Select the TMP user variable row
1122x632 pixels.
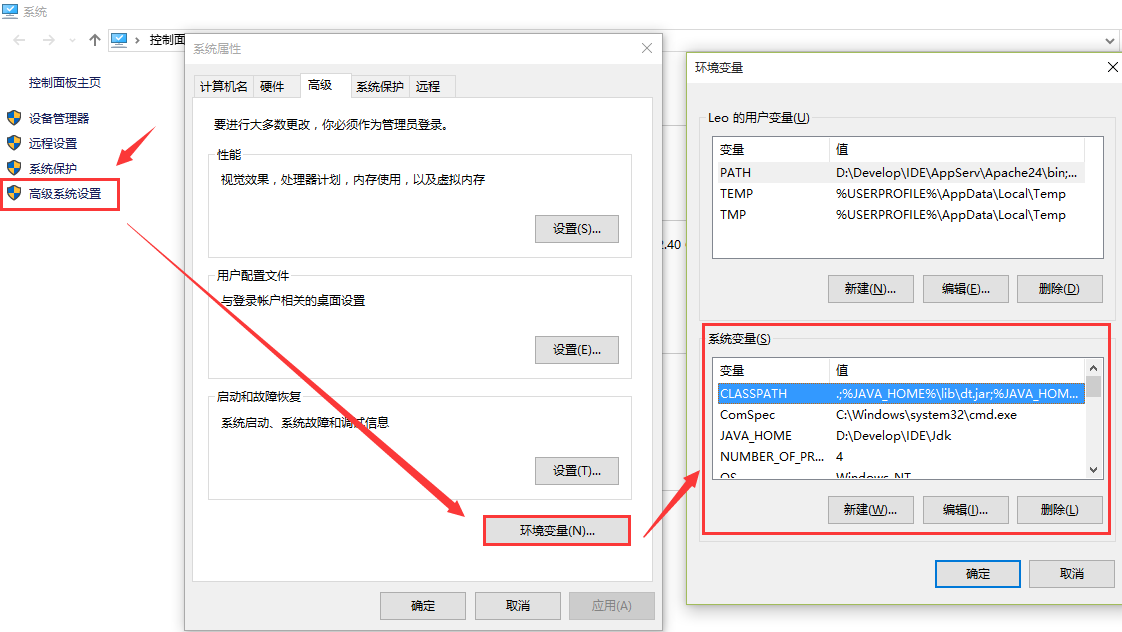pyautogui.click(x=901, y=215)
